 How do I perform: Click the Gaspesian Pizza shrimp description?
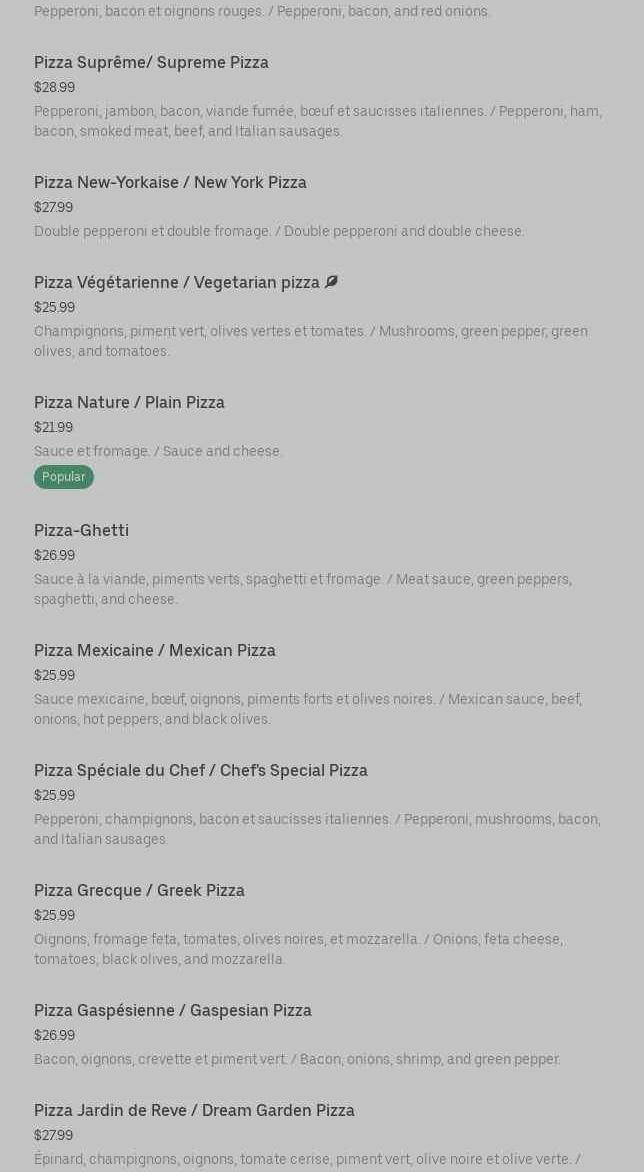tap(297, 1059)
